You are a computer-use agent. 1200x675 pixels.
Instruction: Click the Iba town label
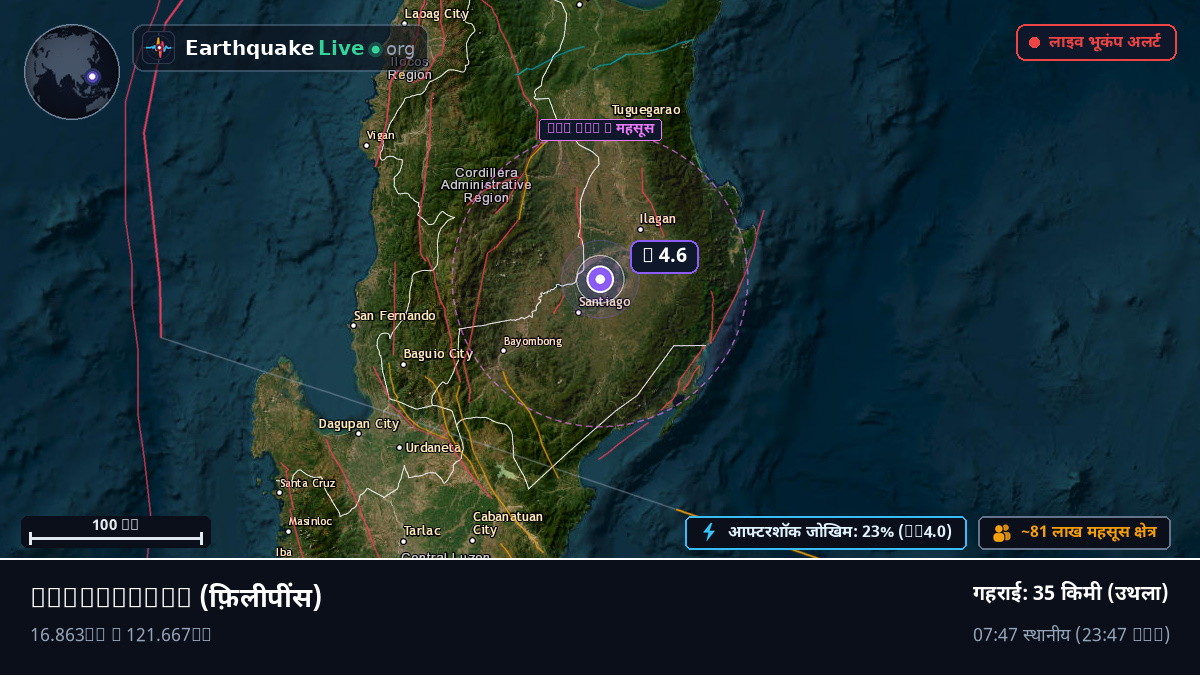pyautogui.click(x=284, y=552)
